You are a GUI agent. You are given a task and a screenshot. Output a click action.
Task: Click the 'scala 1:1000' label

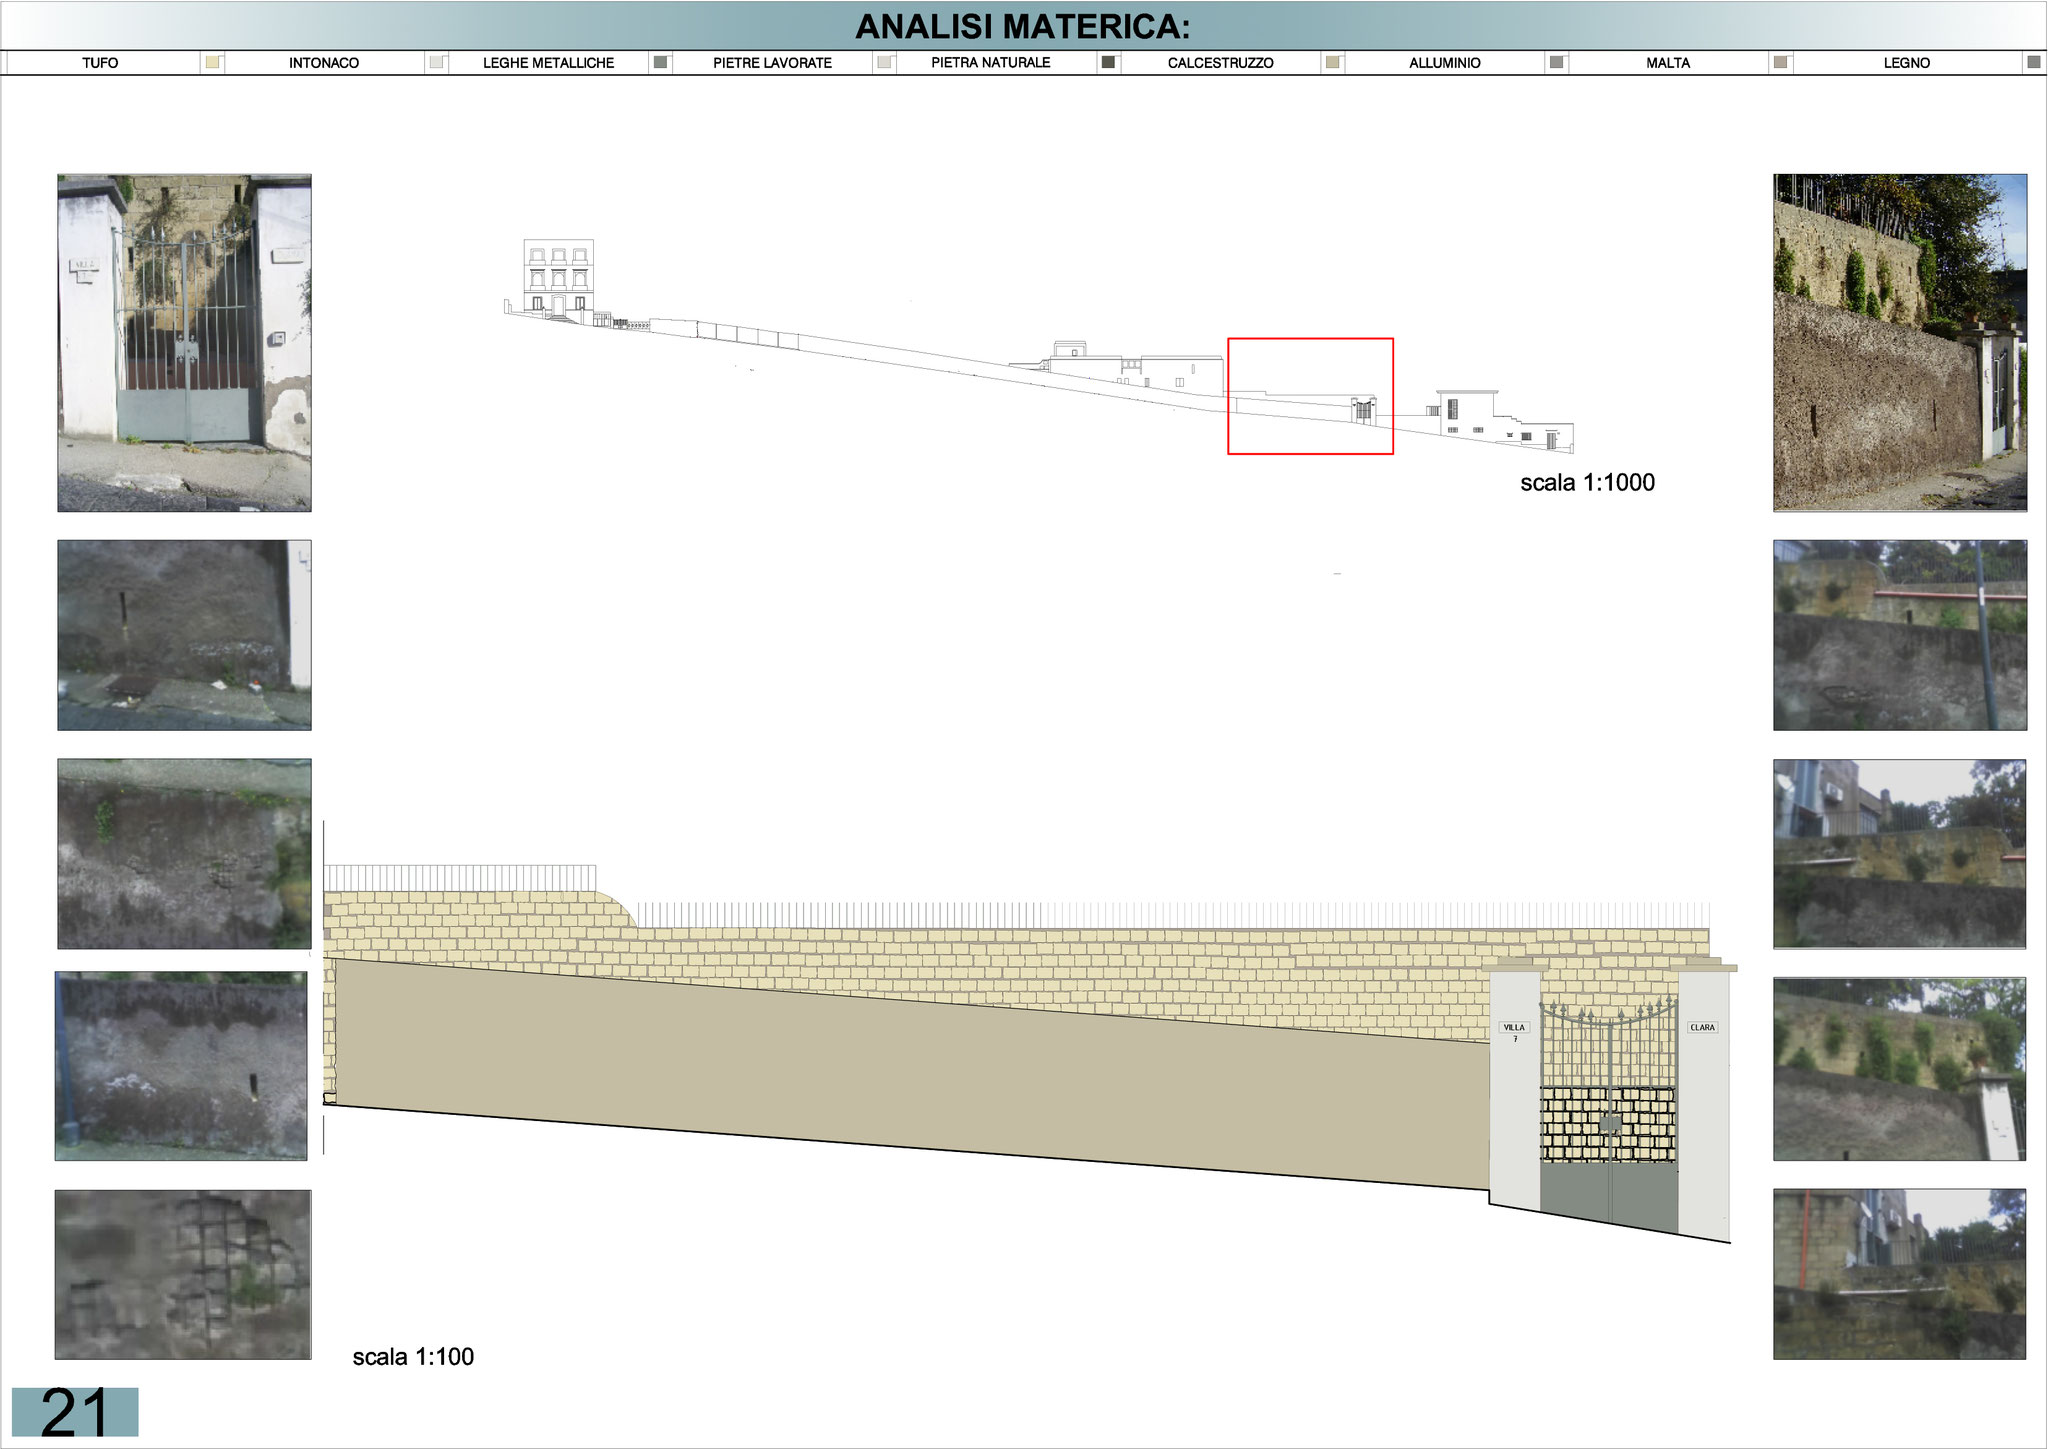pyautogui.click(x=1587, y=483)
